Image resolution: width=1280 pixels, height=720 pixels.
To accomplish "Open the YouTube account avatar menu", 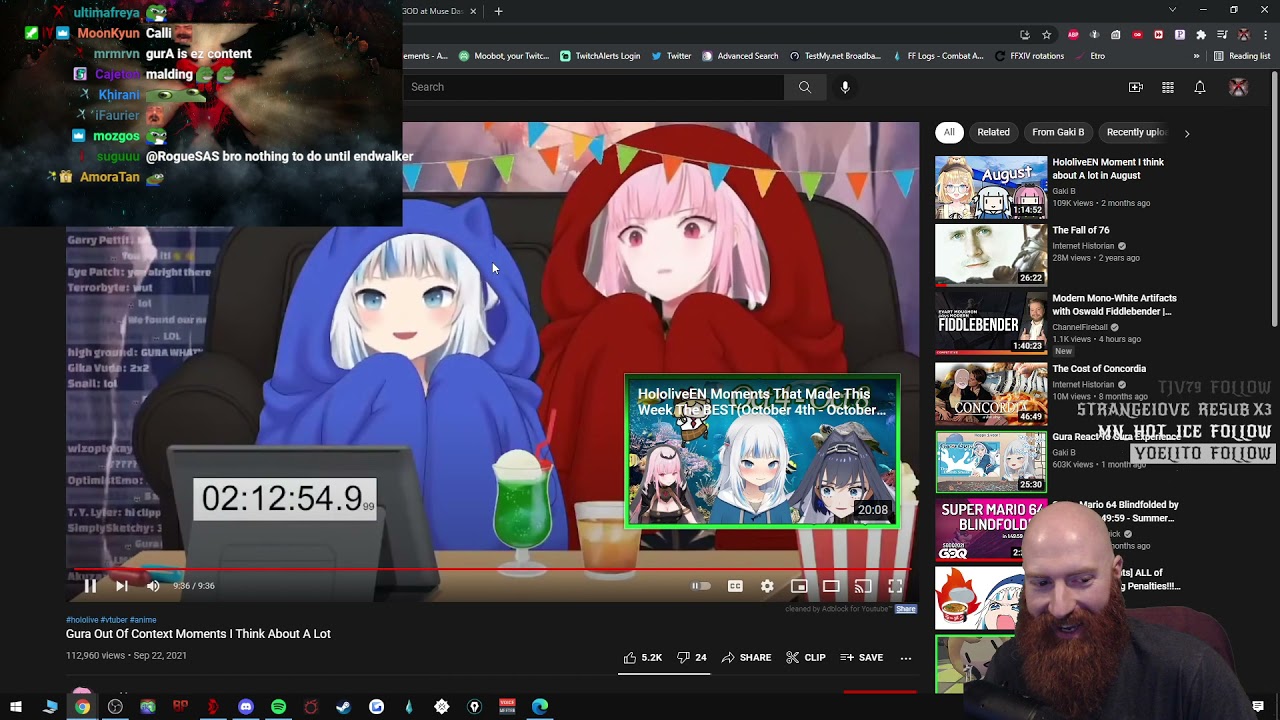I will [1239, 88].
